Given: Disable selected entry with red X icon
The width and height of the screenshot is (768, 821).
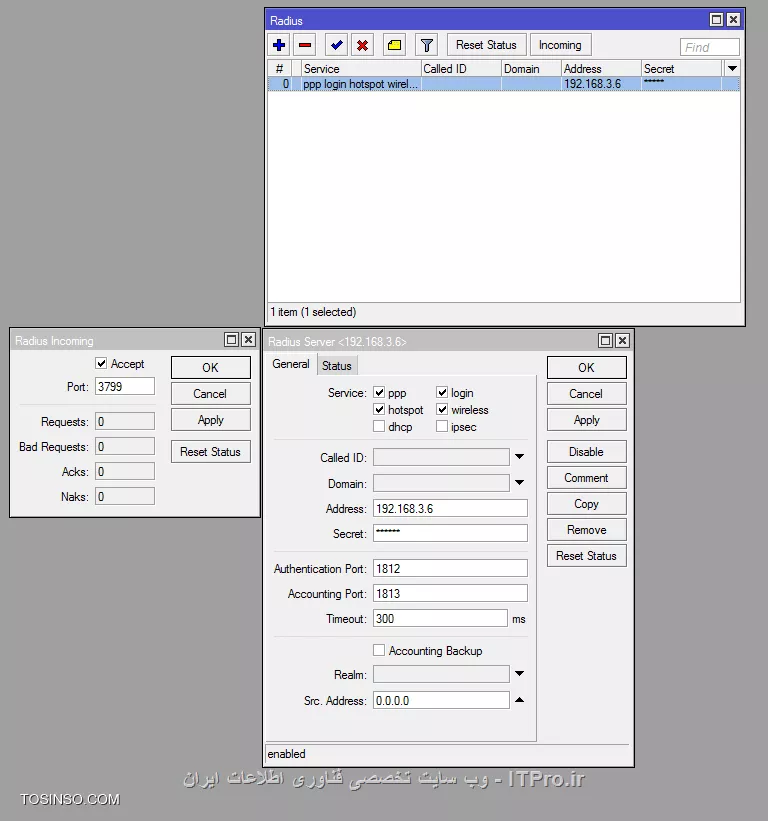Looking at the screenshot, I should pos(362,45).
